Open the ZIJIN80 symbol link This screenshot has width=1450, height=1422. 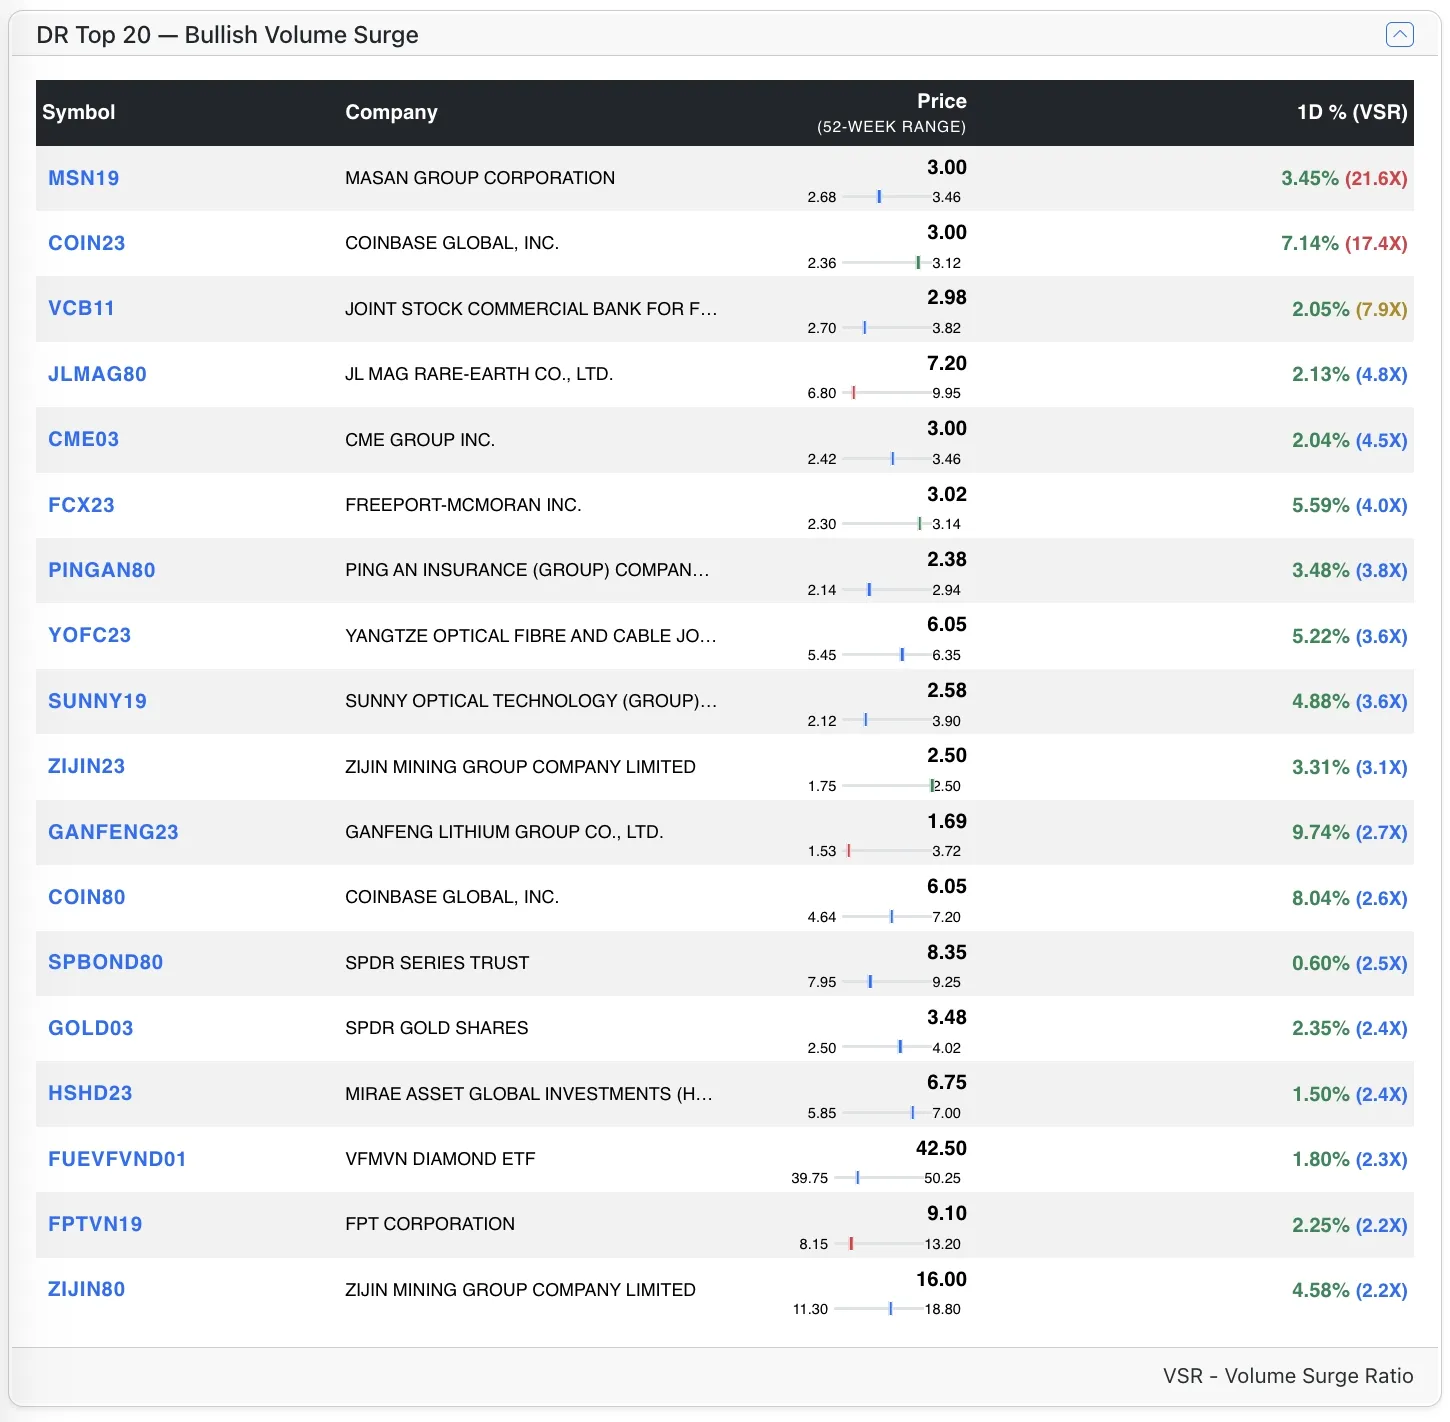pos(87,1289)
